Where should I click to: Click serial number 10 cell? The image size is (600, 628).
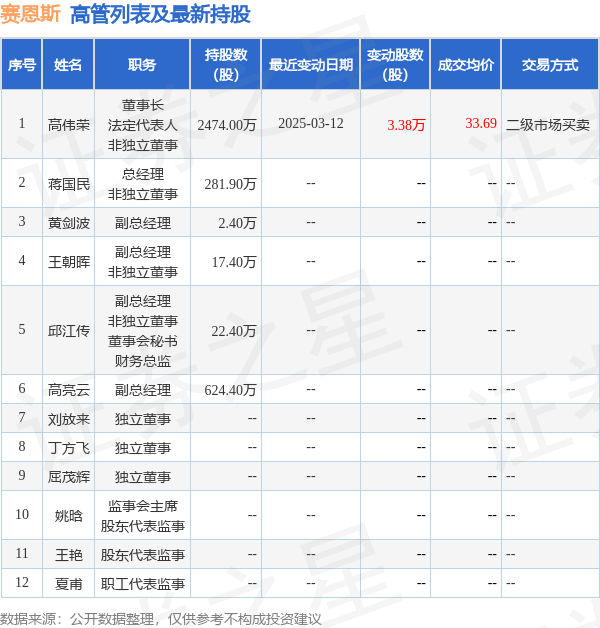pyautogui.click(x=22, y=515)
